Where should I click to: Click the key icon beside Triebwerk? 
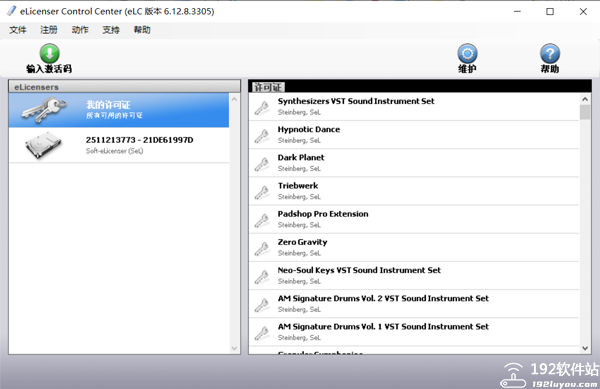[x=262, y=193]
